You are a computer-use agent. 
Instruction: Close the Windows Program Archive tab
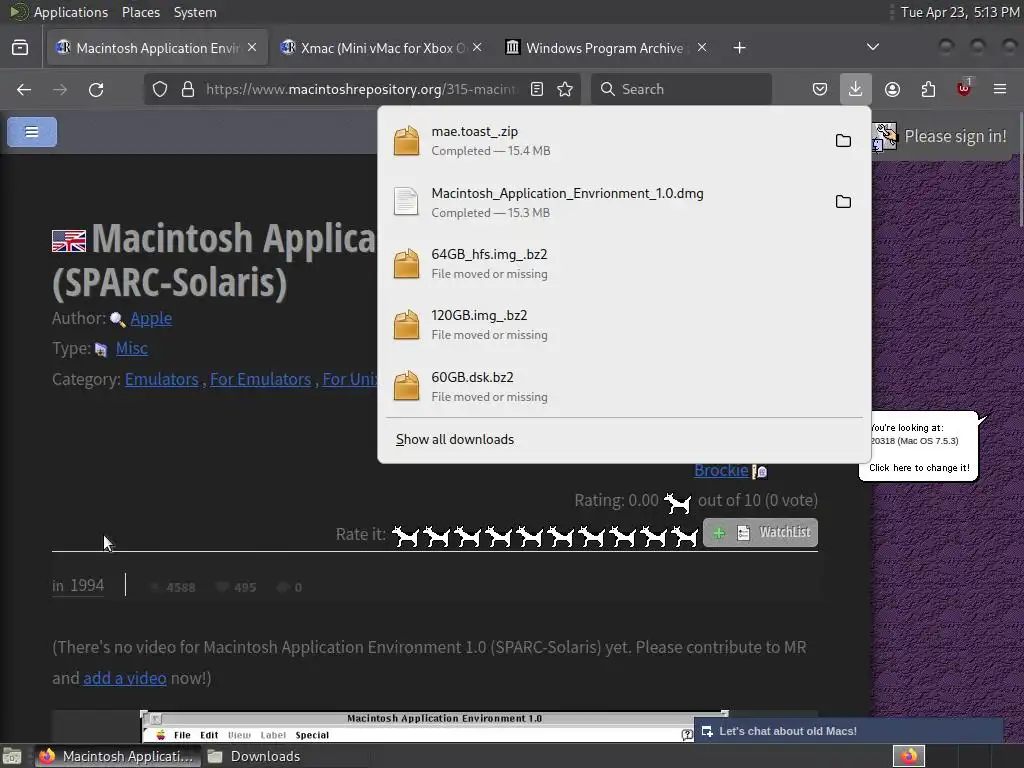tap(702, 47)
